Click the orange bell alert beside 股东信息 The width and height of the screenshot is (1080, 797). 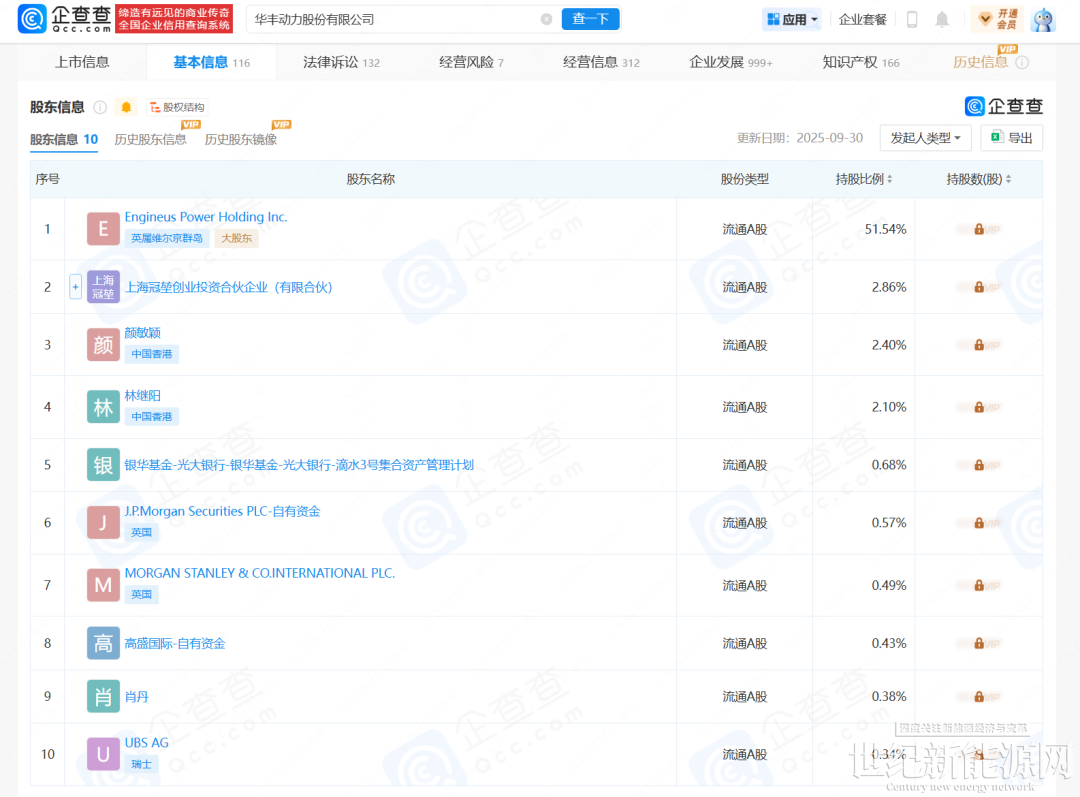tap(126, 107)
